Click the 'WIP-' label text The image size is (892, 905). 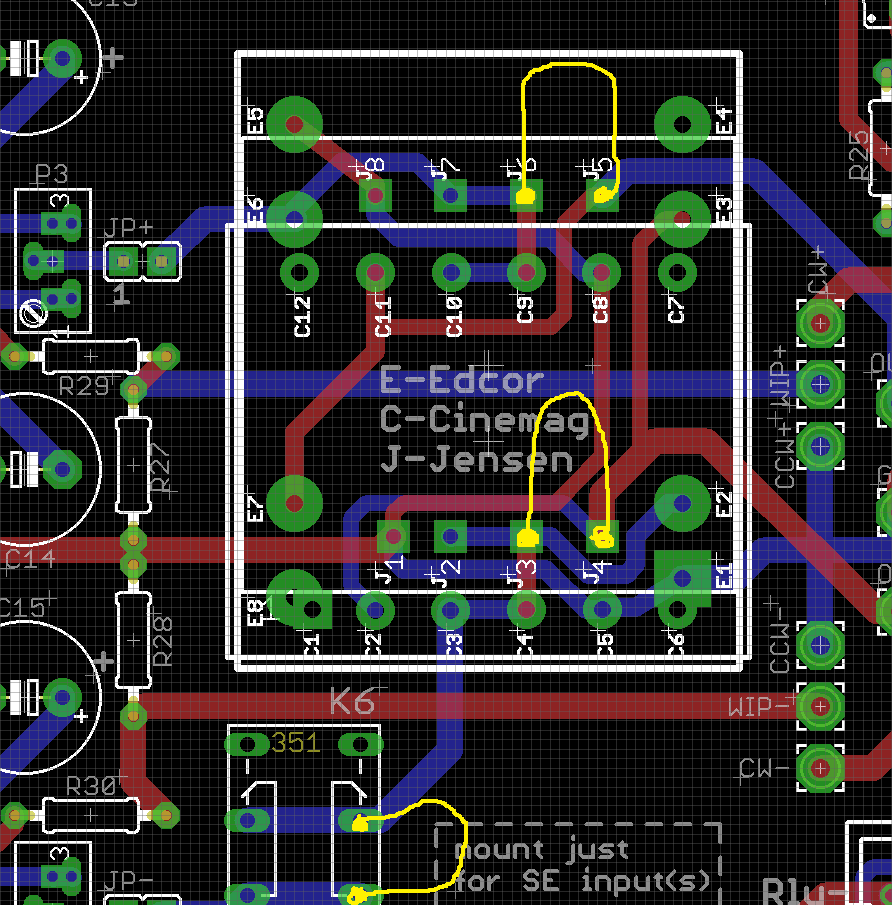click(x=759, y=706)
